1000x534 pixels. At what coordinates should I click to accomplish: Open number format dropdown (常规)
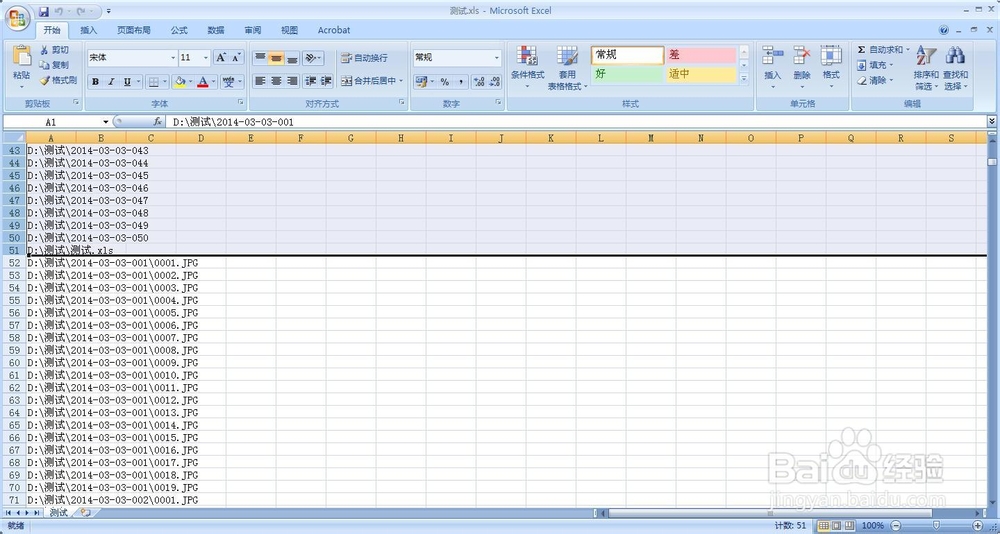(497, 57)
